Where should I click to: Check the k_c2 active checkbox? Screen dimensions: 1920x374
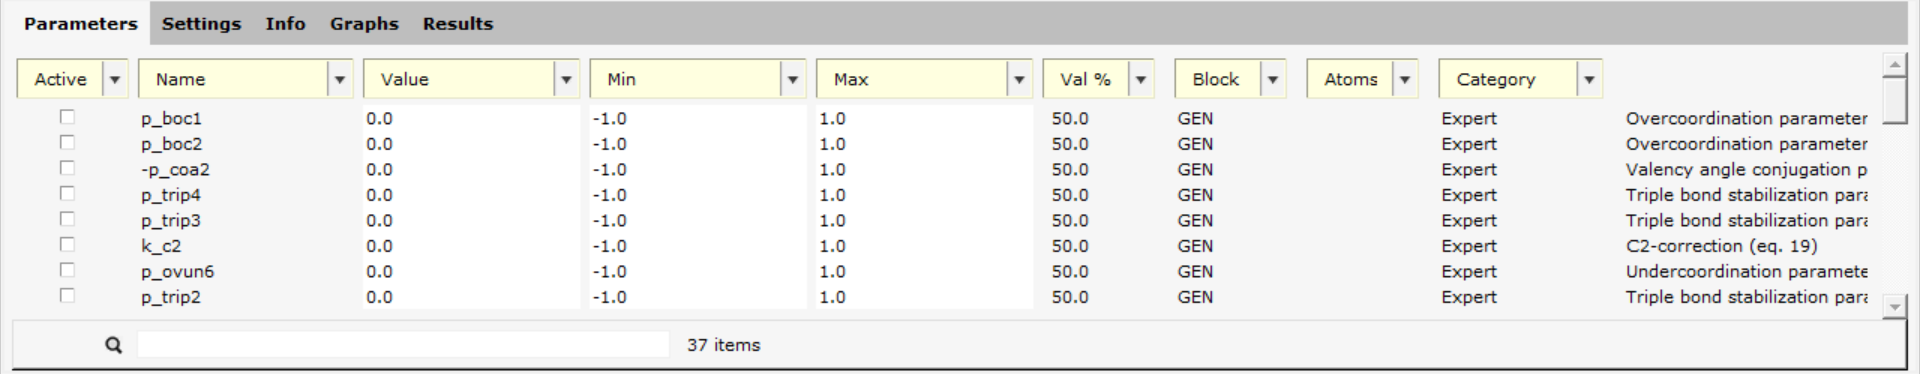pyautogui.click(x=67, y=245)
